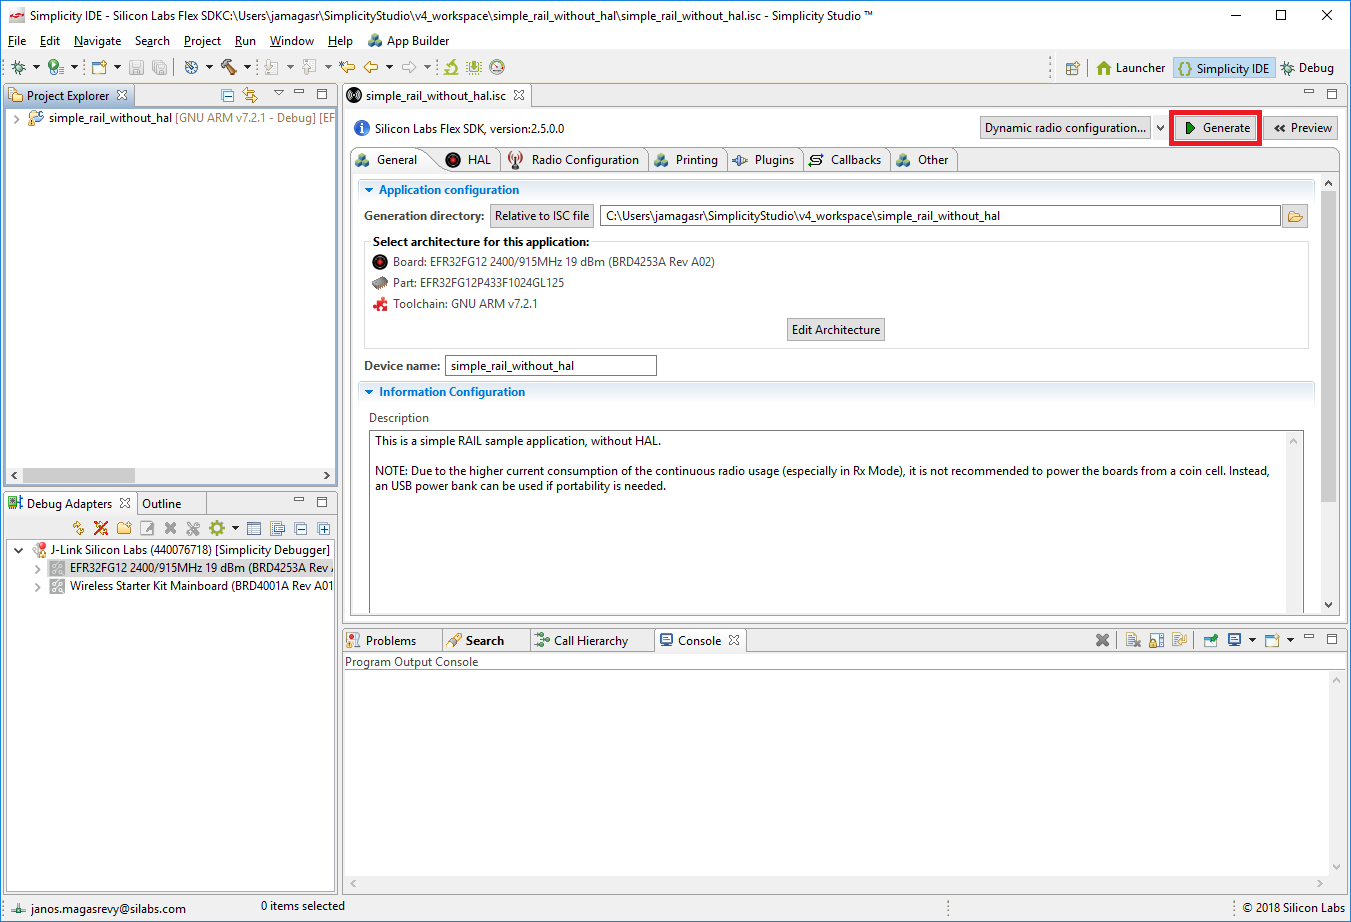
Task: Toggle the Relative to ISC file button
Action: 541,216
